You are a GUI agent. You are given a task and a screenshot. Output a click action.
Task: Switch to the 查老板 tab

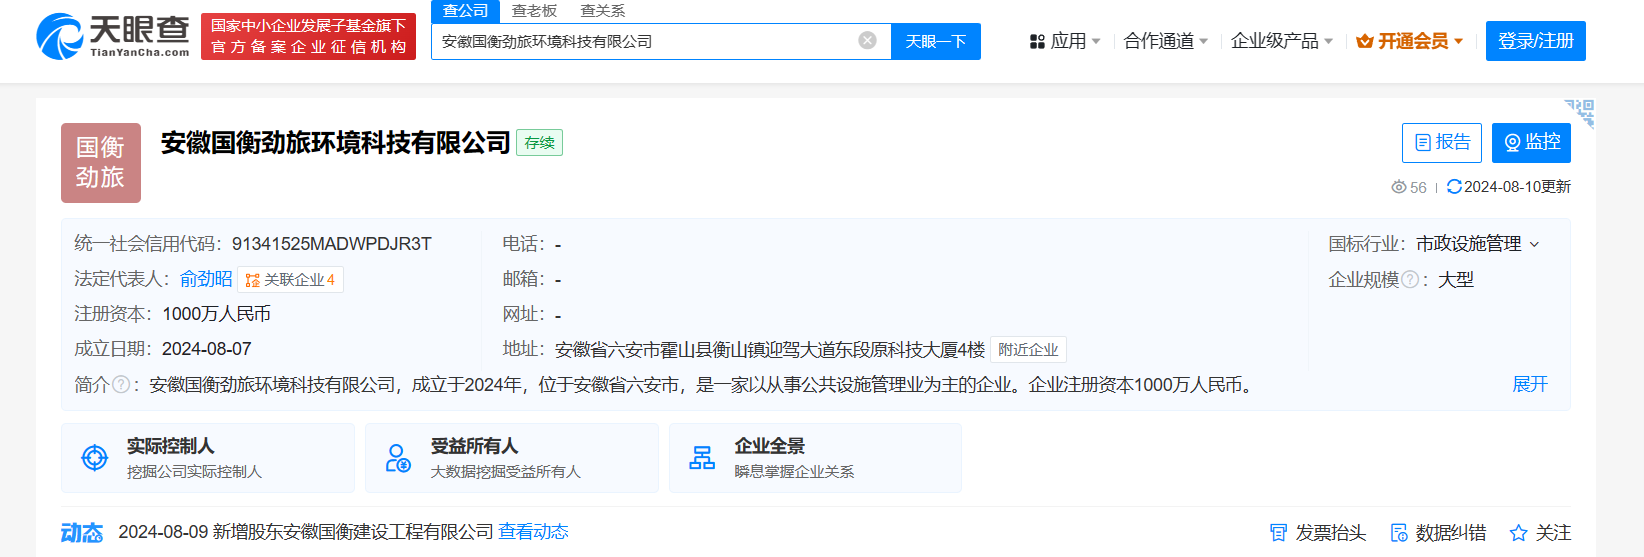pyautogui.click(x=534, y=11)
